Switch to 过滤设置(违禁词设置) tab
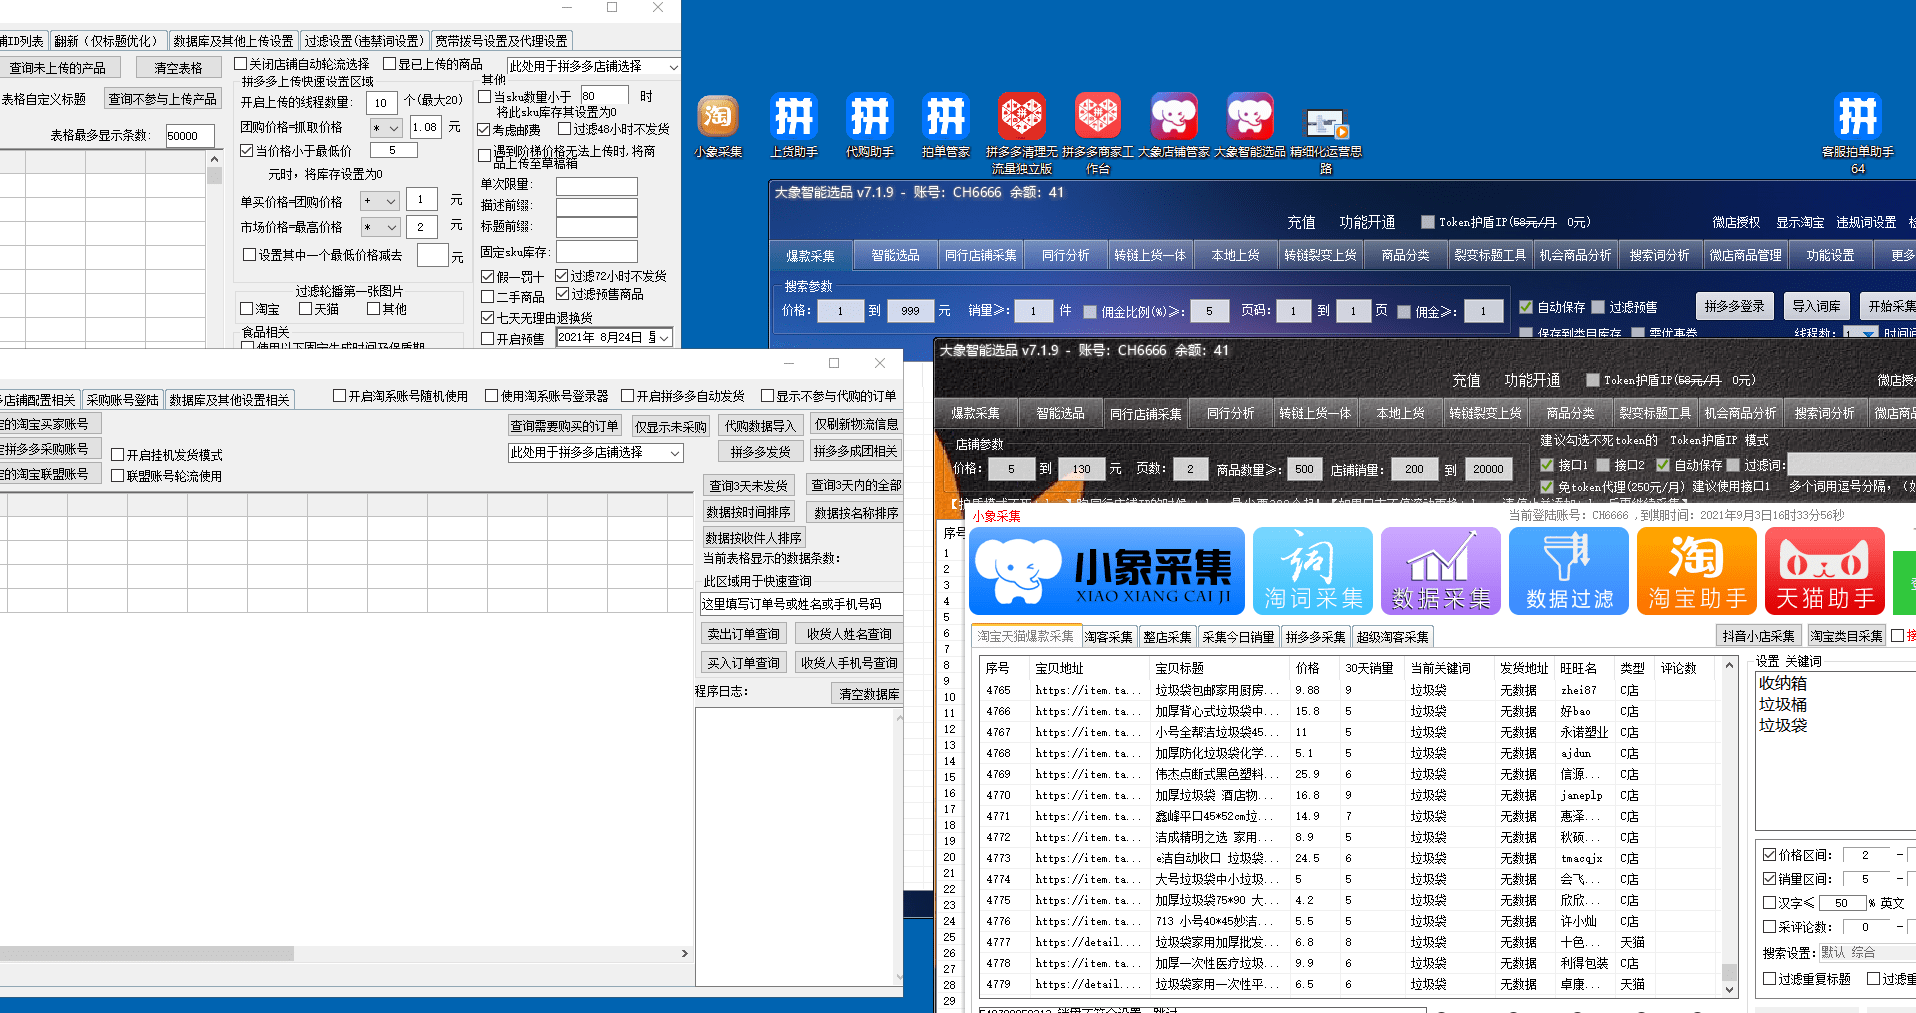The image size is (1916, 1013). (x=364, y=41)
